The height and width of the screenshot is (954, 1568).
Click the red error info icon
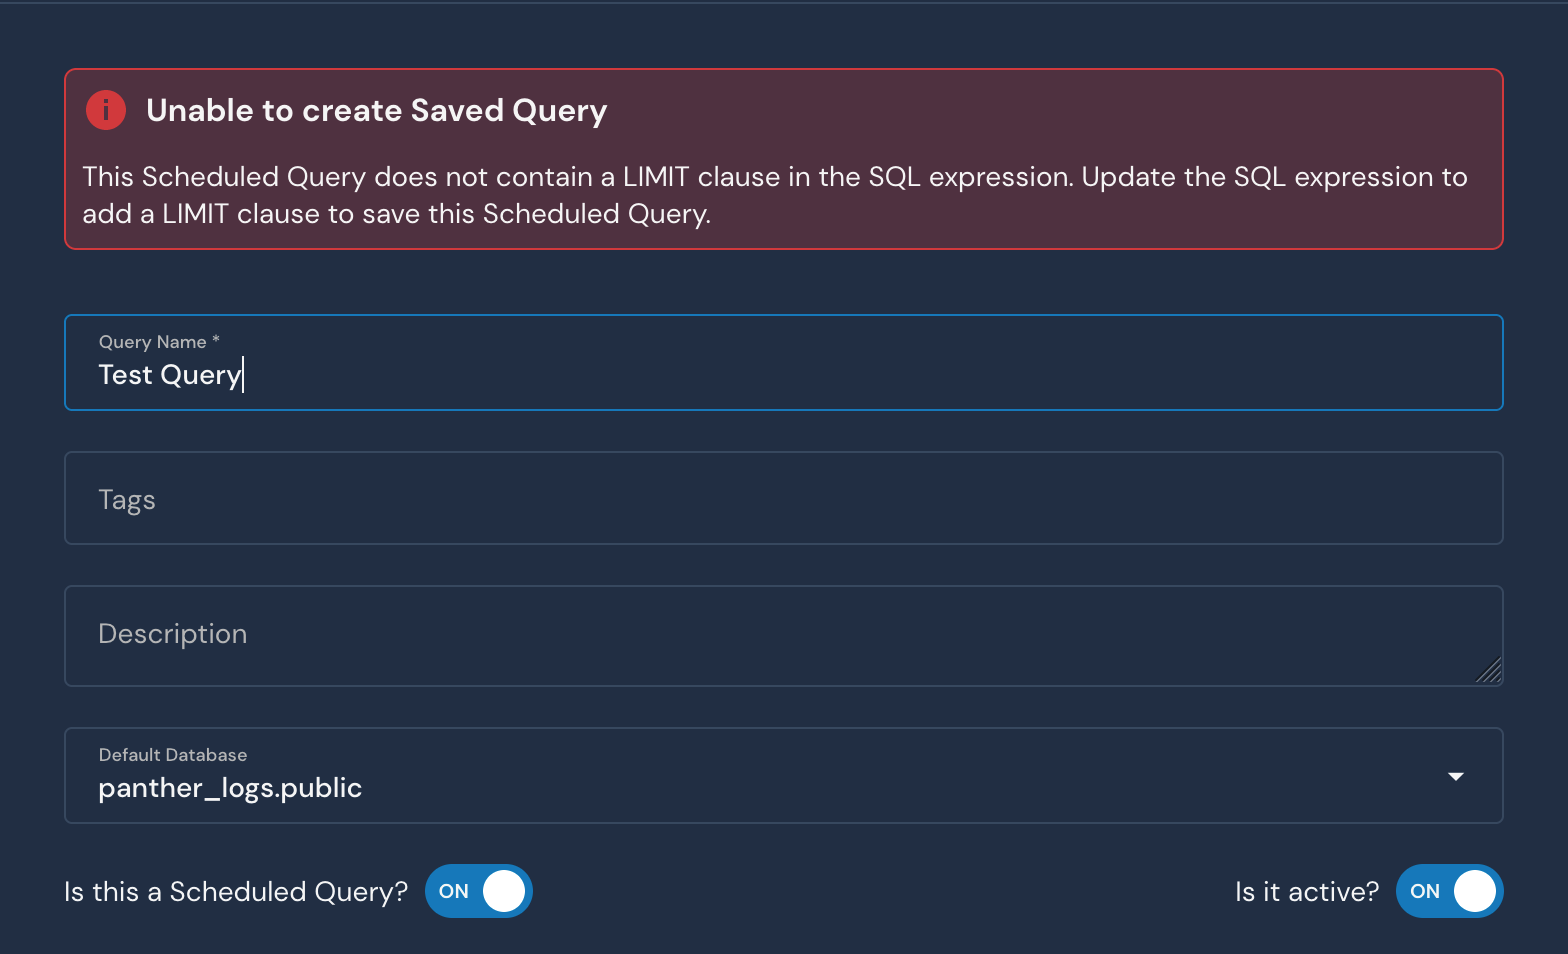(106, 110)
